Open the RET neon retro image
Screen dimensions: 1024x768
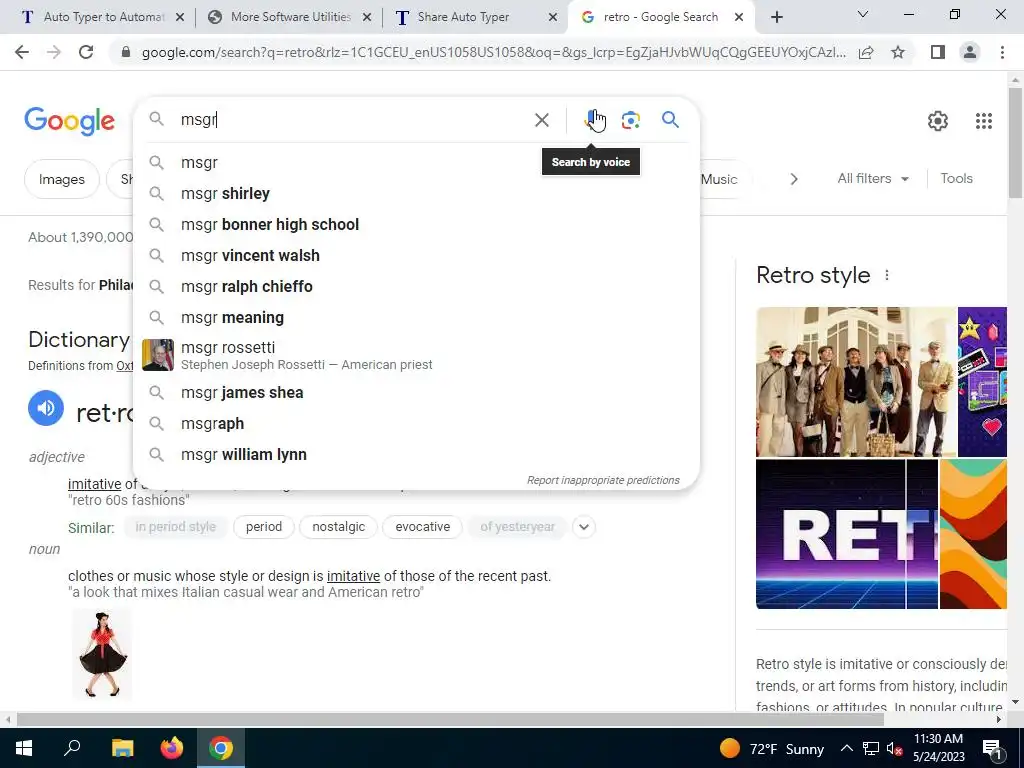(x=847, y=534)
